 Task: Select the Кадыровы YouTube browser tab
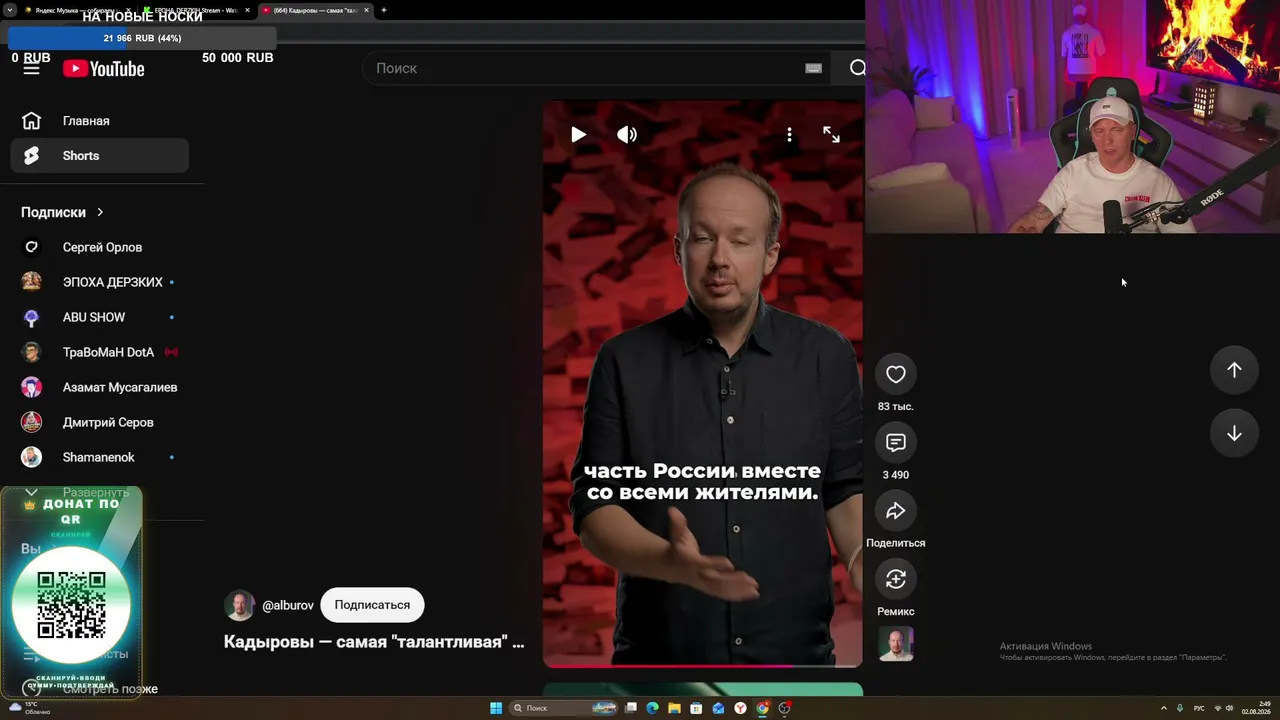pos(316,10)
